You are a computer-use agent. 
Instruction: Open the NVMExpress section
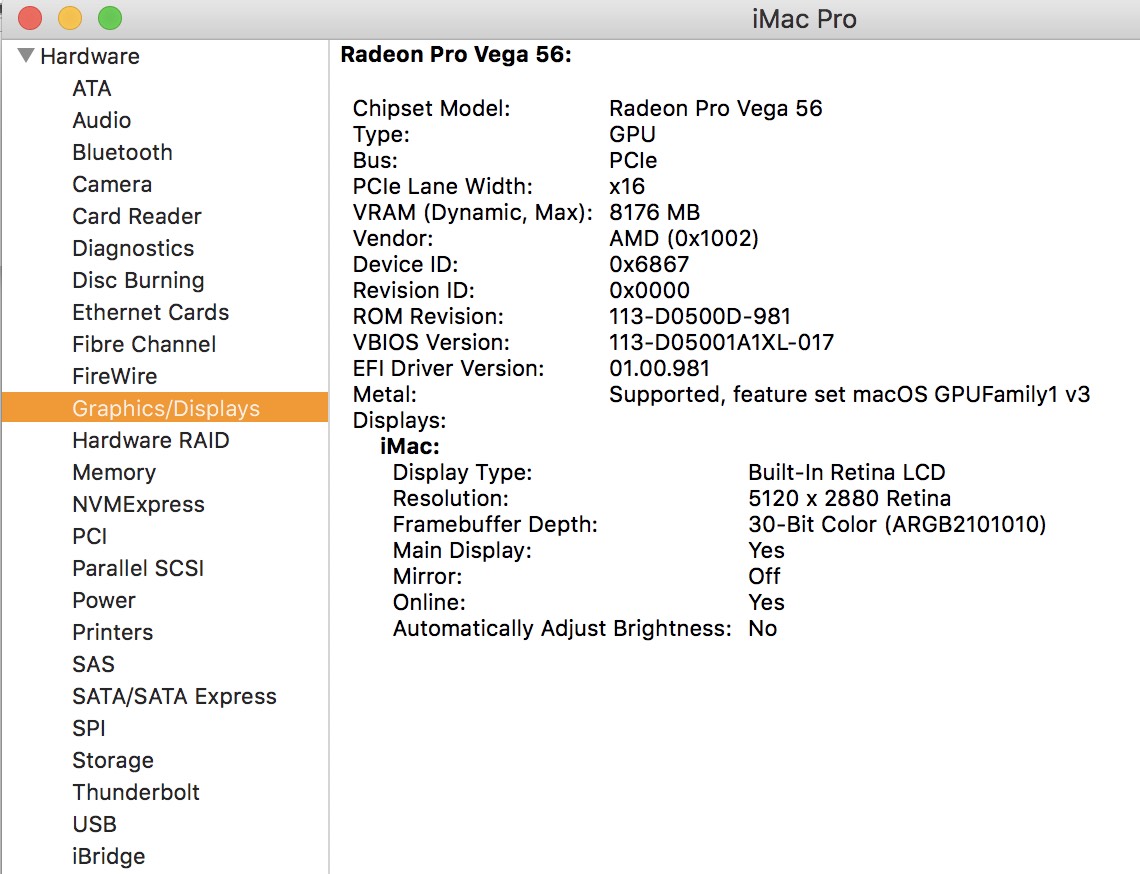pos(138,504)
